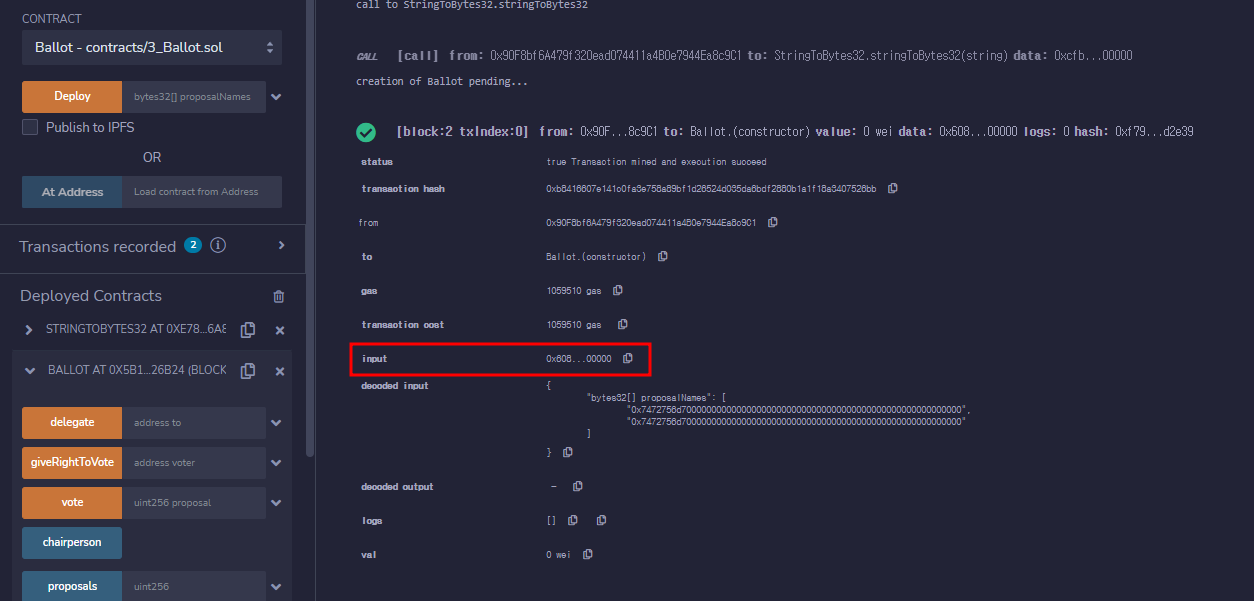1254x601 pixels.
Task: Copy the from address value
Action: (773, 222)
